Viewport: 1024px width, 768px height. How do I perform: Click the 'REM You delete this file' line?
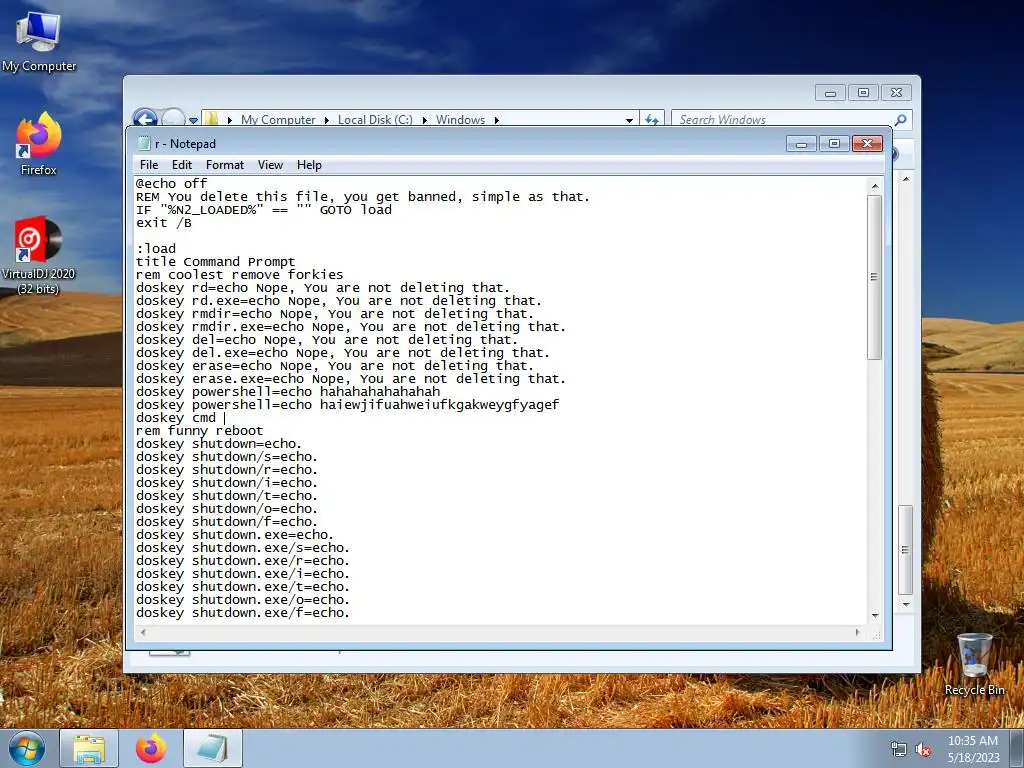pyautogui.click(x=362, y=197)
